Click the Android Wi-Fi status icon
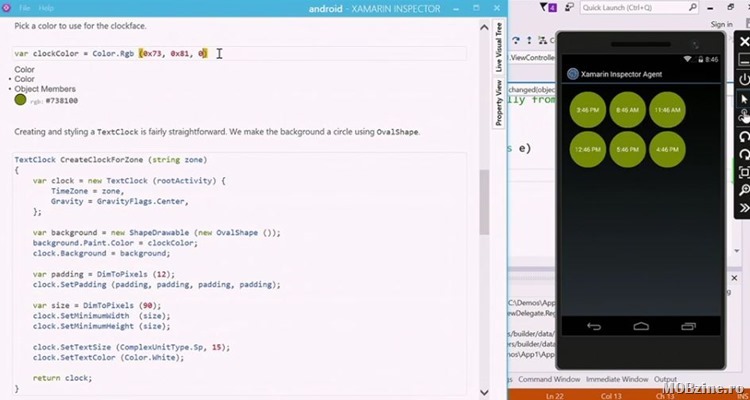750x400 pixels. (688, 59)
